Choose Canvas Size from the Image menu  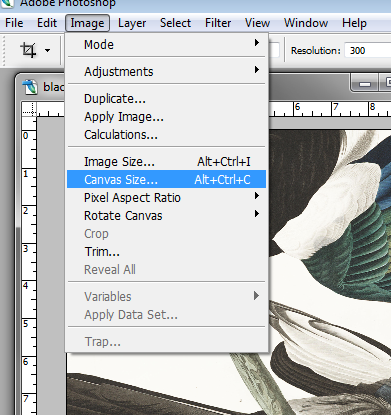(x=166, y=179)
